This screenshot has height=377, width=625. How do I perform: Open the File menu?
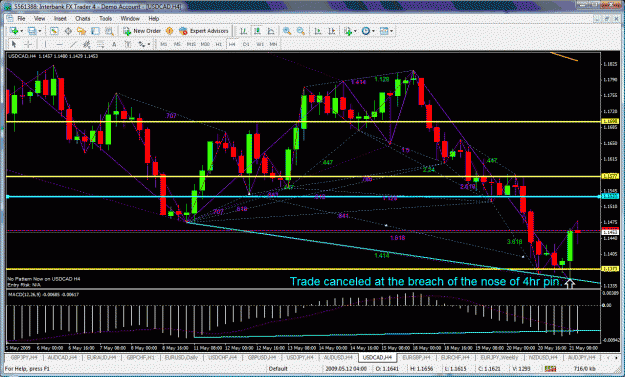[21, 18]
